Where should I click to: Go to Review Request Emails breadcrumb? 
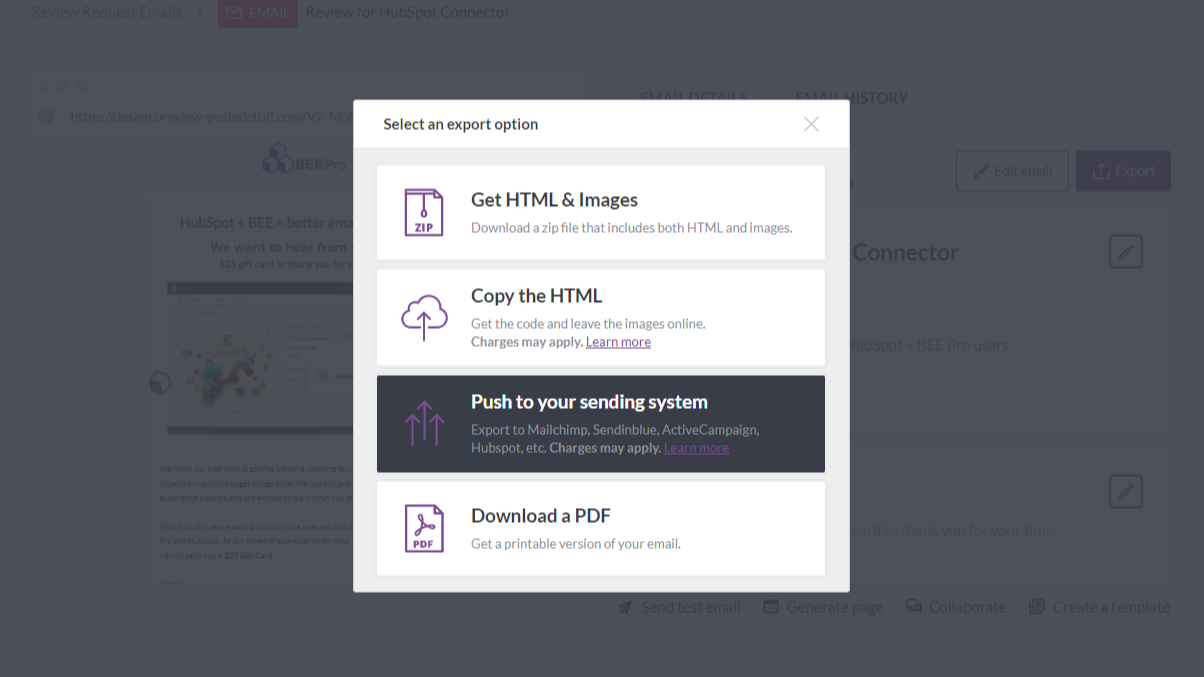tap(107, 12)
